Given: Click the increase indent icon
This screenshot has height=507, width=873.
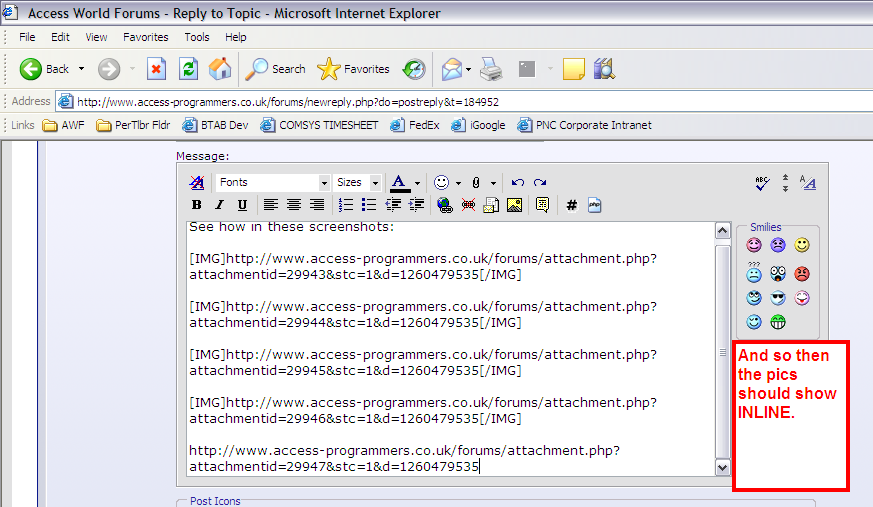Looking at the screenshot, I should pyautogui.click(x=416, y=205).
